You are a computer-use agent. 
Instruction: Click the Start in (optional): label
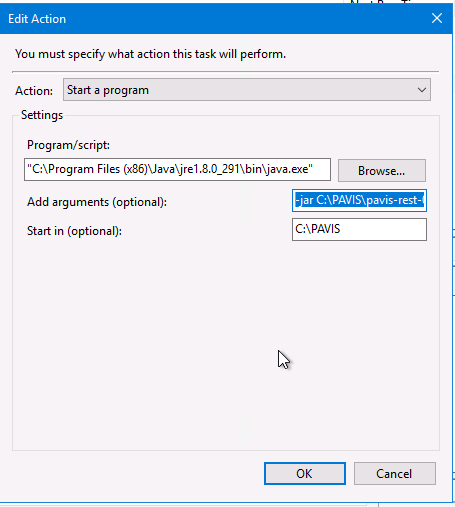click(74, 231)
